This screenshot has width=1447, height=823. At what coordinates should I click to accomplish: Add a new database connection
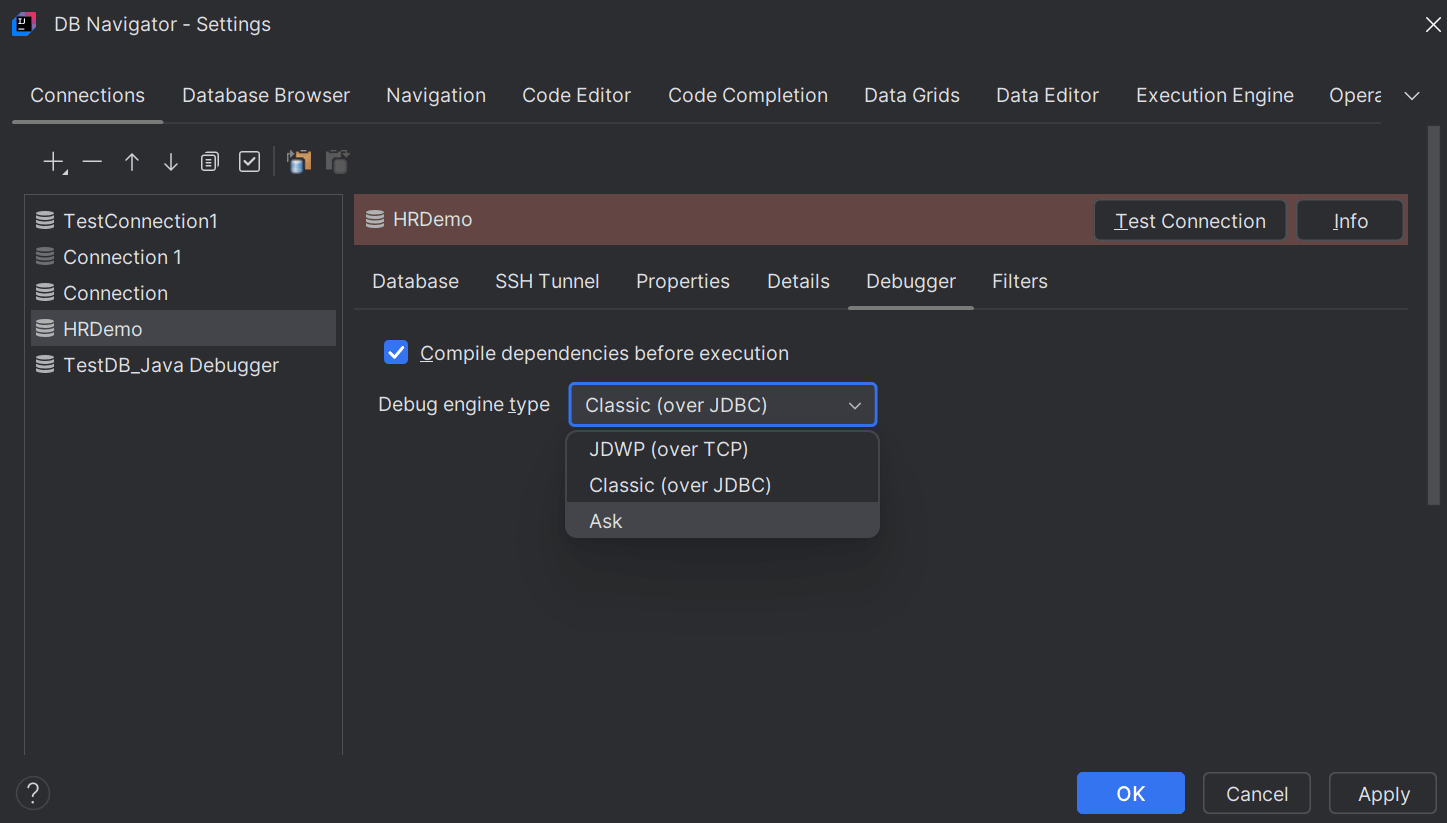51,160
